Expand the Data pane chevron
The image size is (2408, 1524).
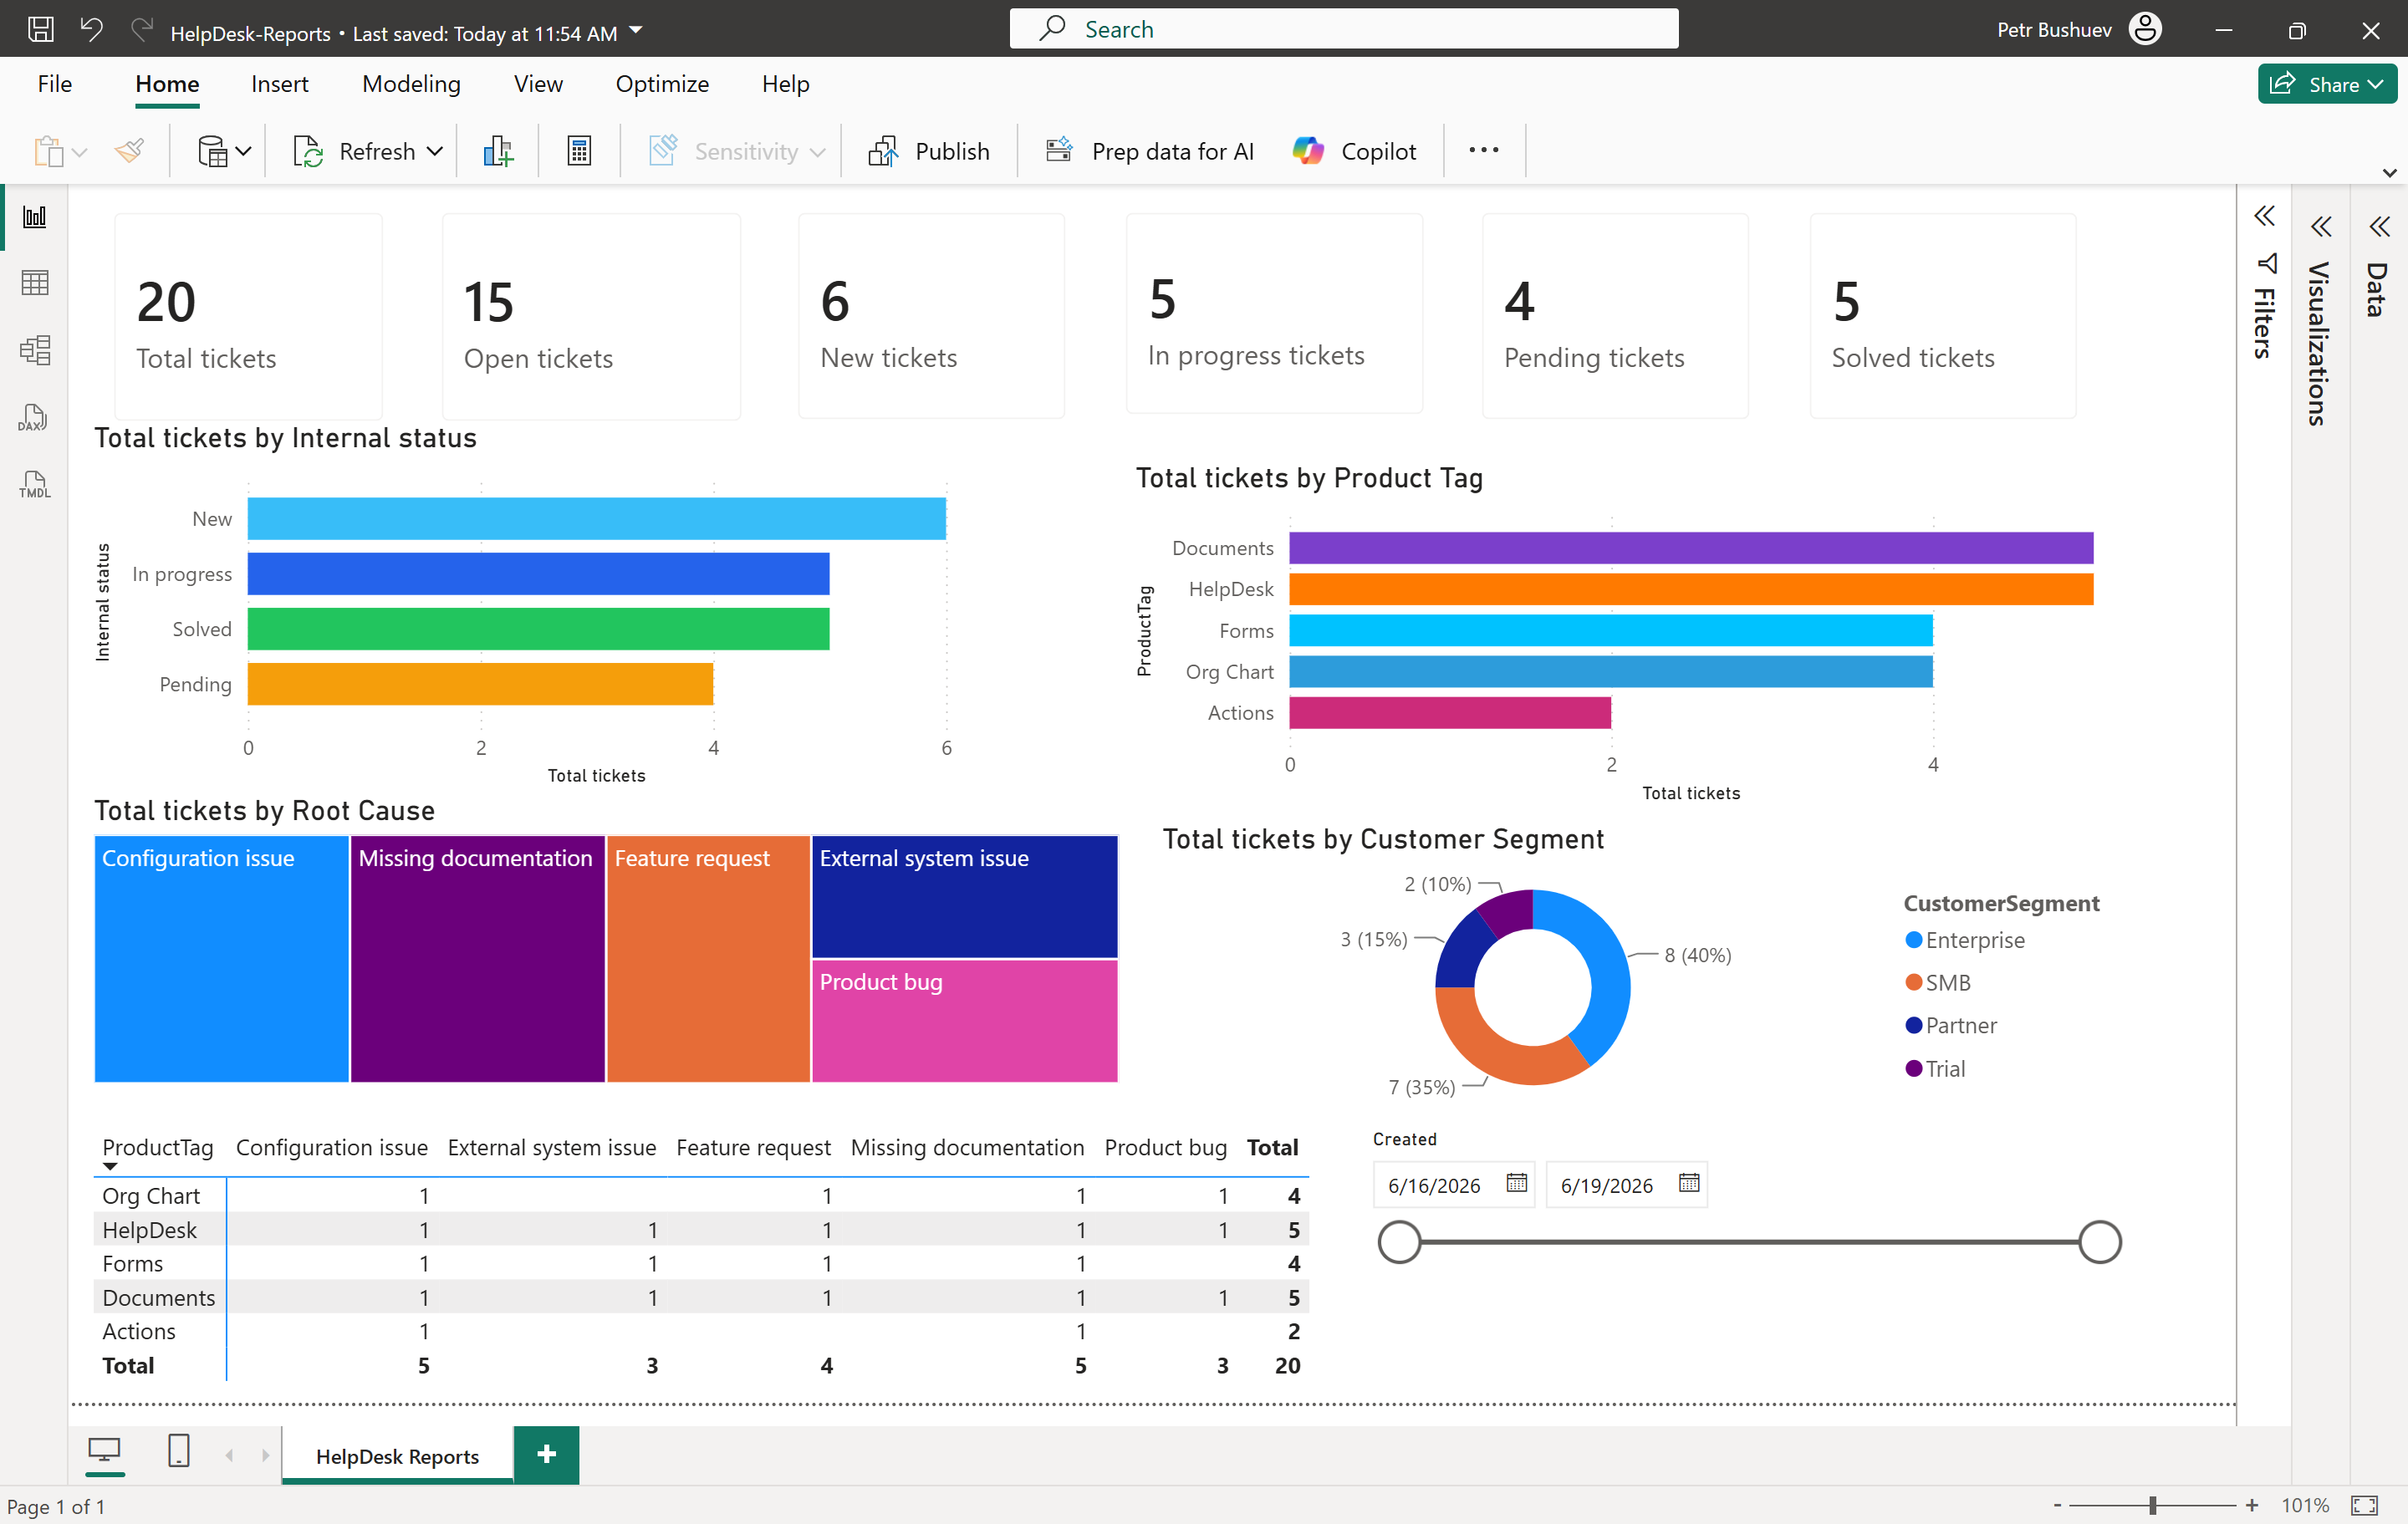pos(2379,227)
